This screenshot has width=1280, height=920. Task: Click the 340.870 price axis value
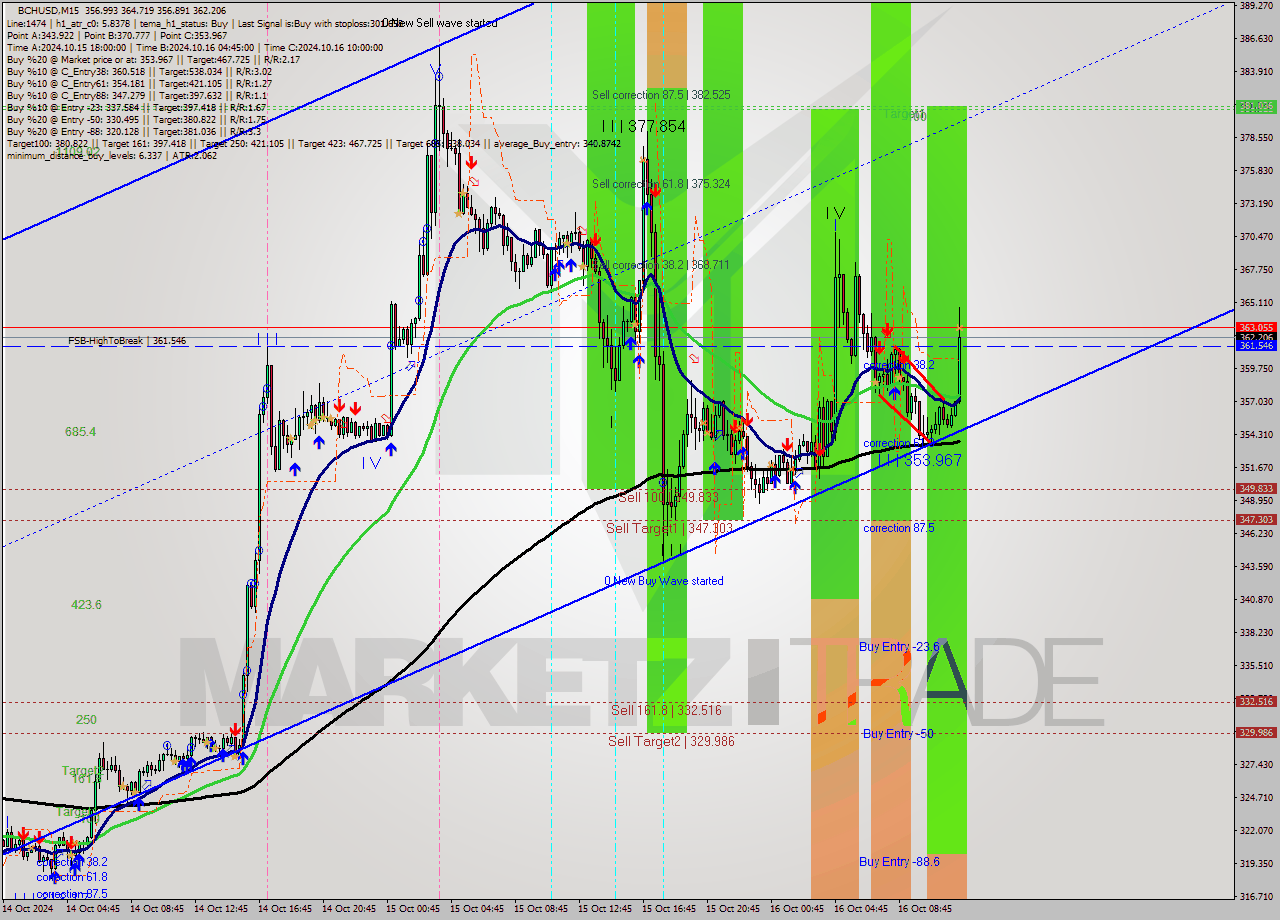(1256, 600)
